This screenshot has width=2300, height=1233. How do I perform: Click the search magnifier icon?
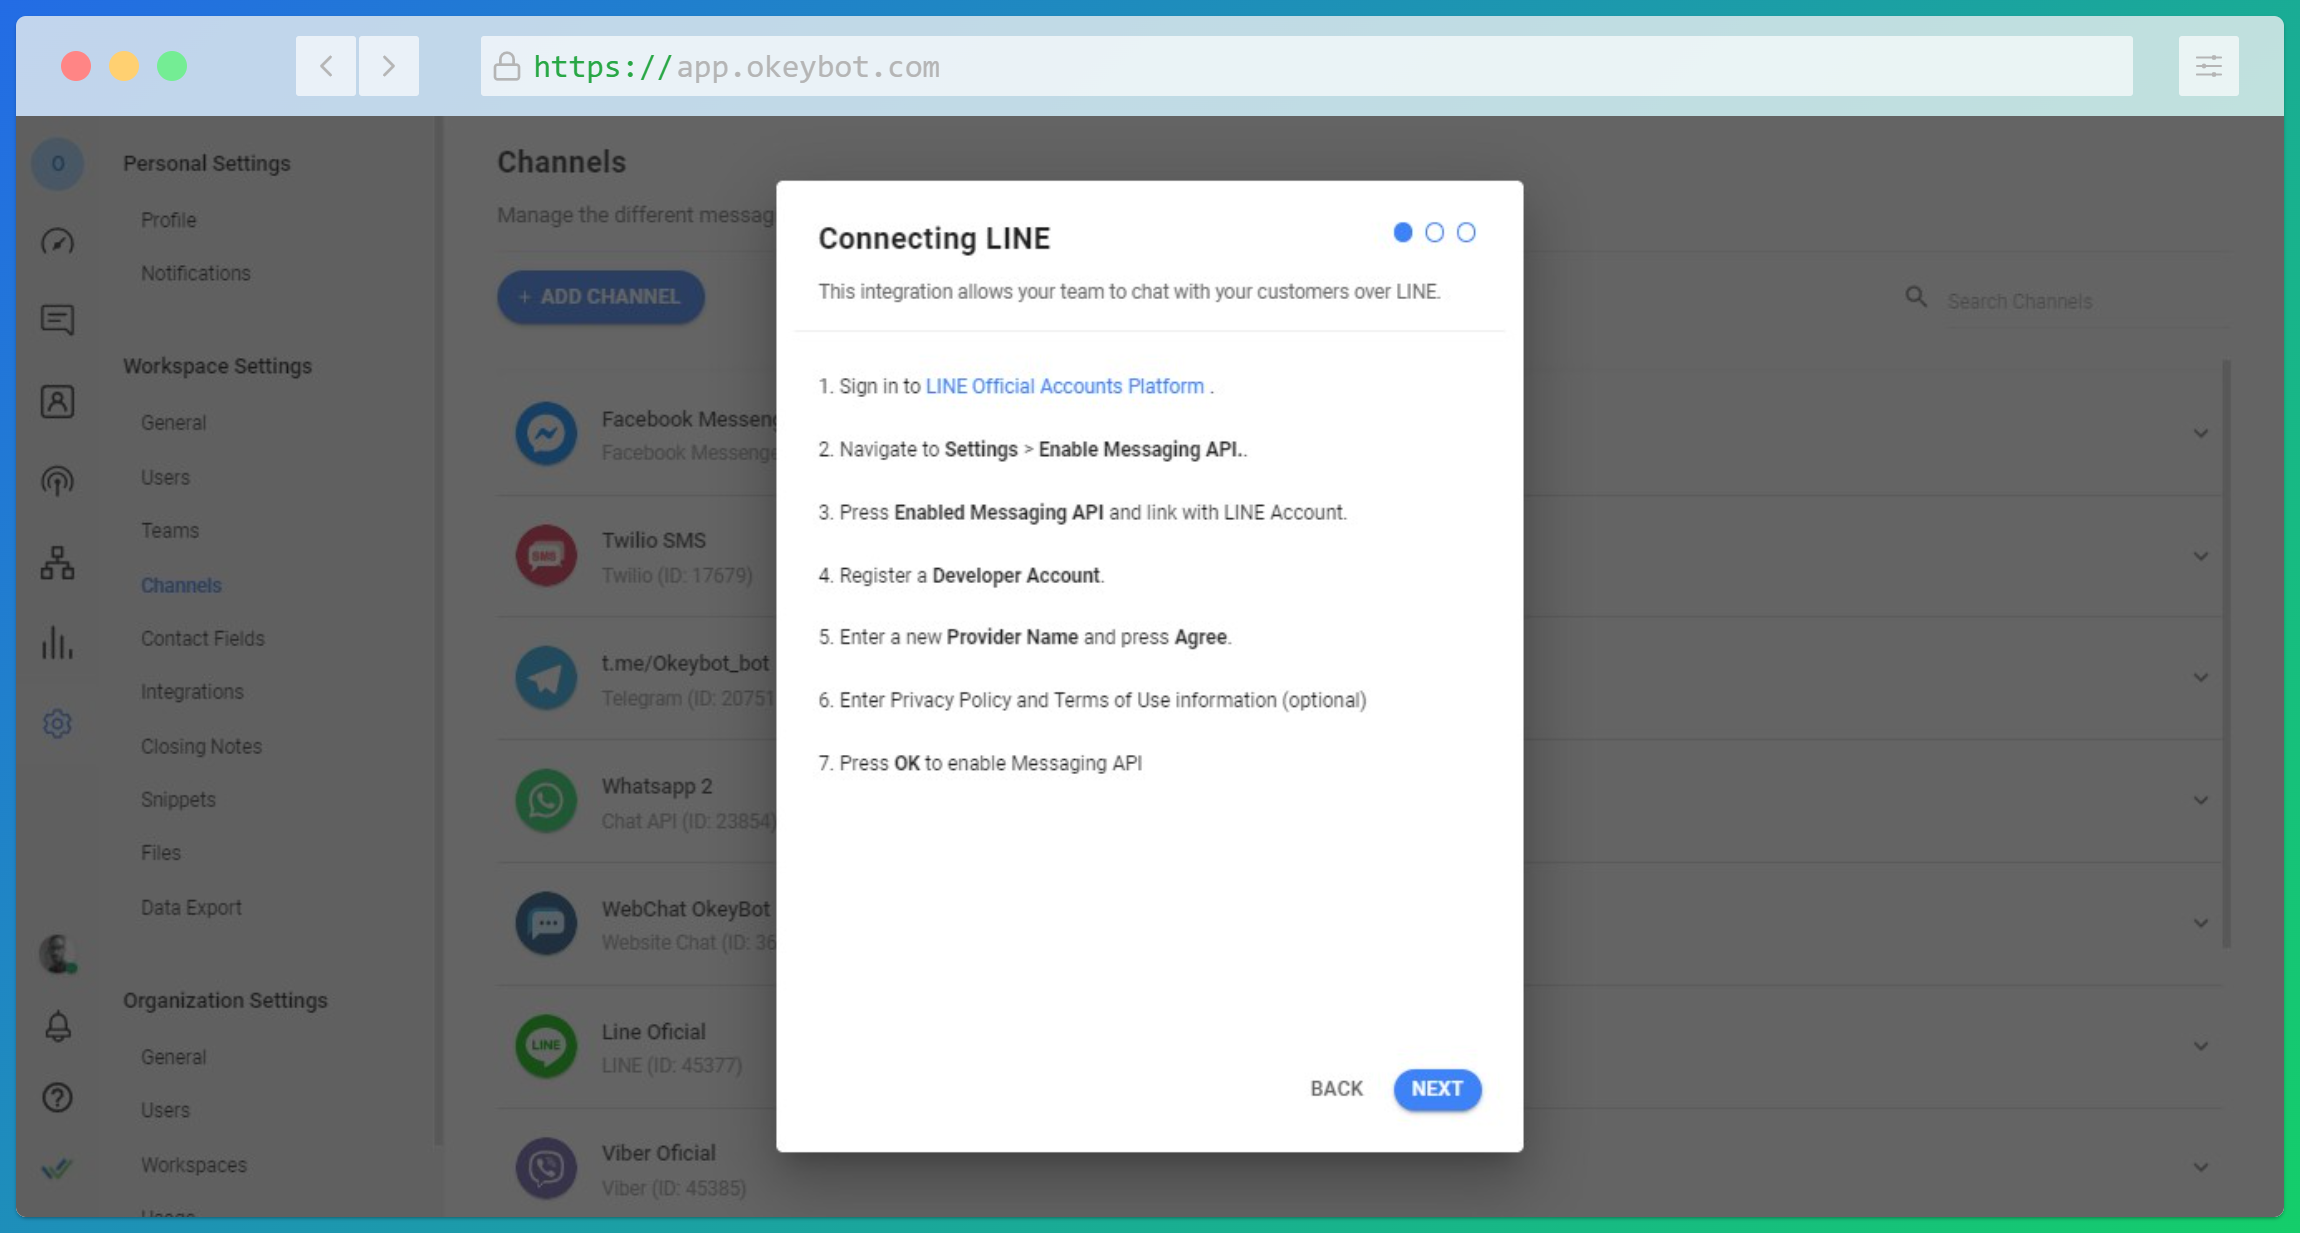(1916, 297)
